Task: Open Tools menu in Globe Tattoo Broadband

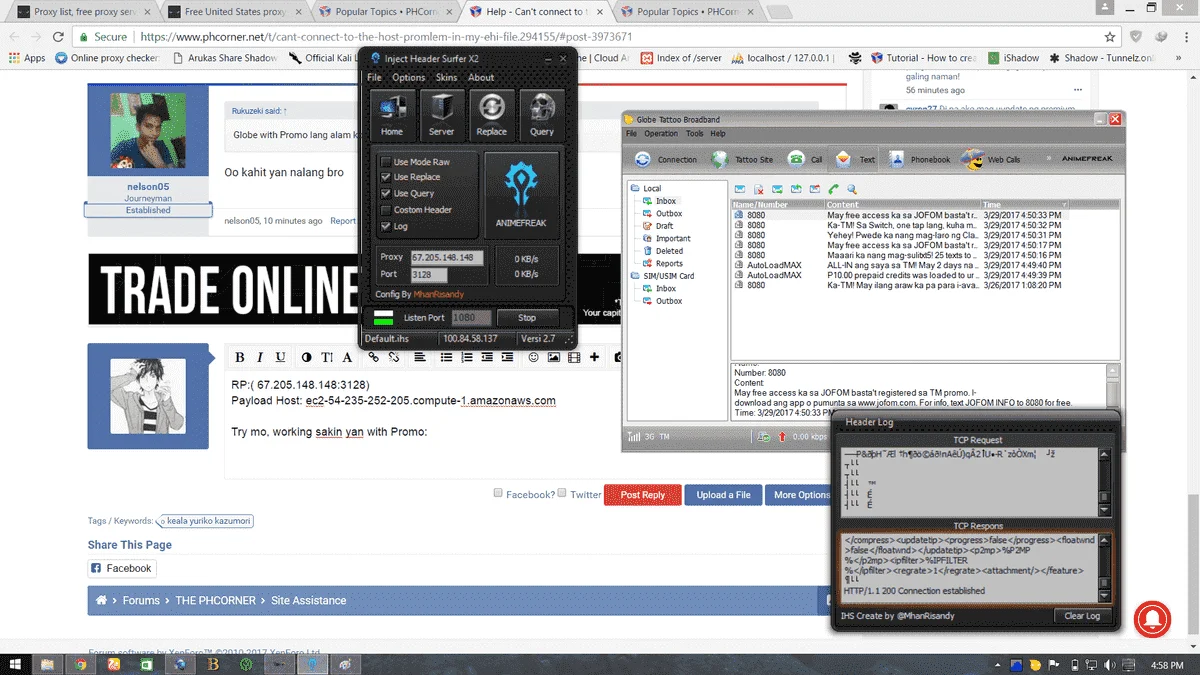Action: [695, 133]
